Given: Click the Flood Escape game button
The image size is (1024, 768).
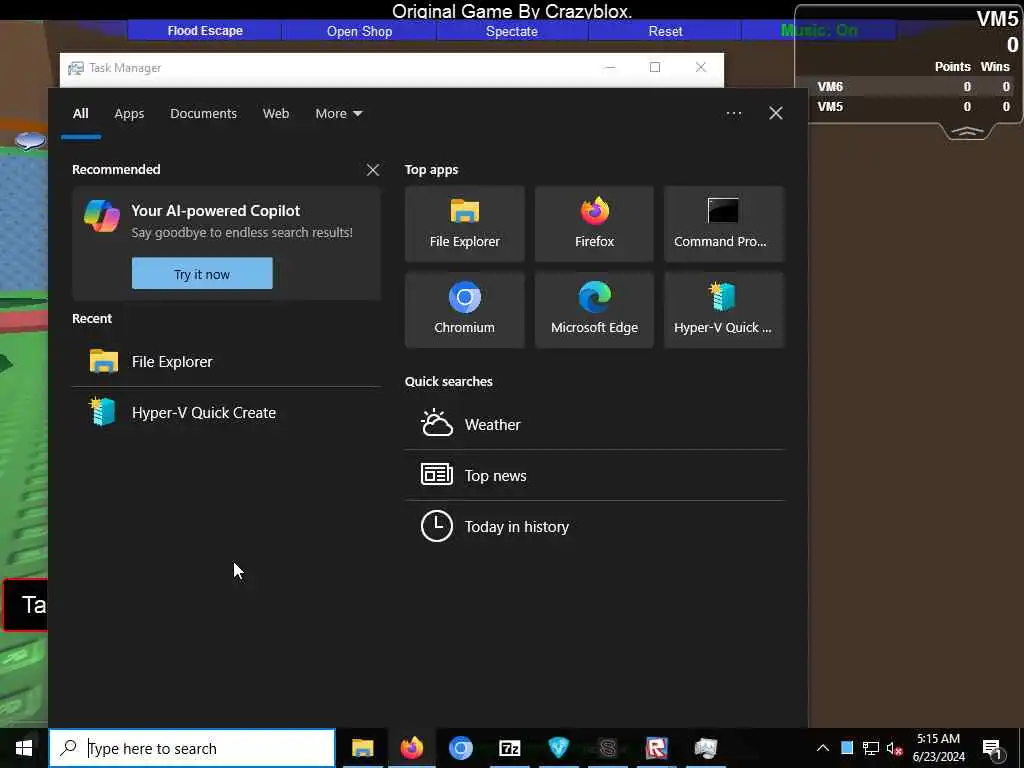Looking at the screenshot, I should pos(204,31).
